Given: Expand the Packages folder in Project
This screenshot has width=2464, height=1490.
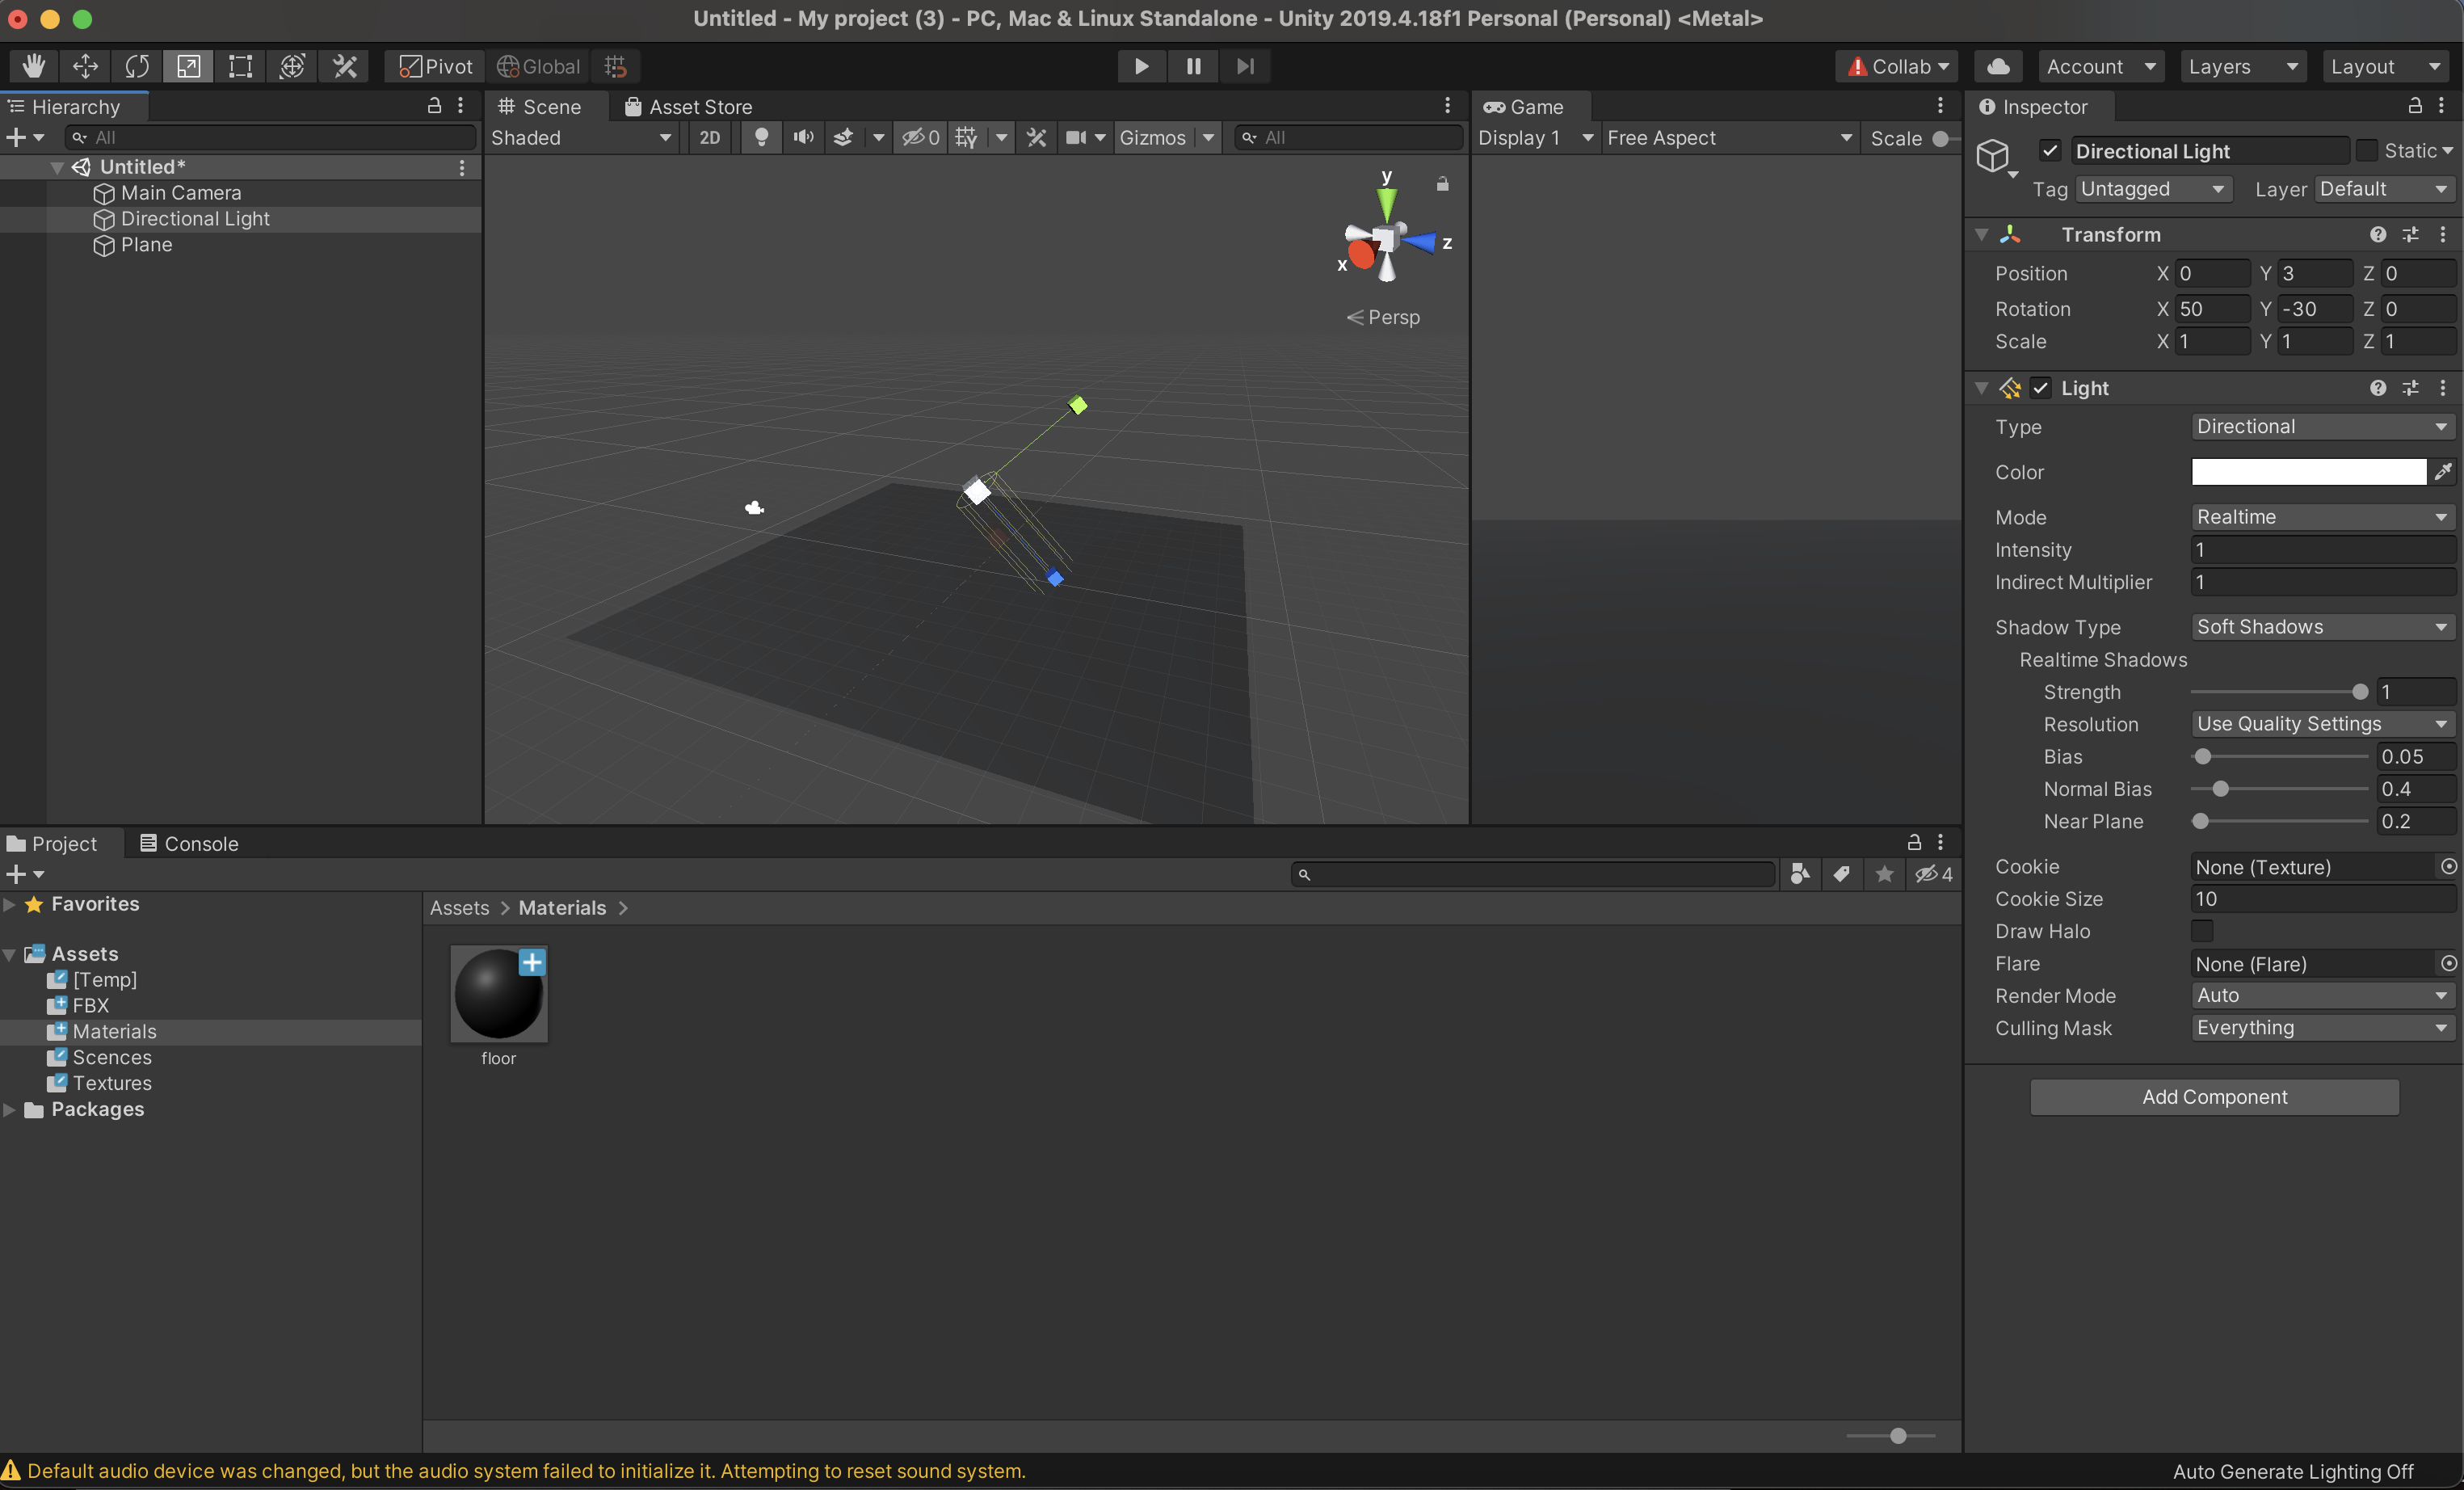Looking at the screenshot, I should point(10,1109).
